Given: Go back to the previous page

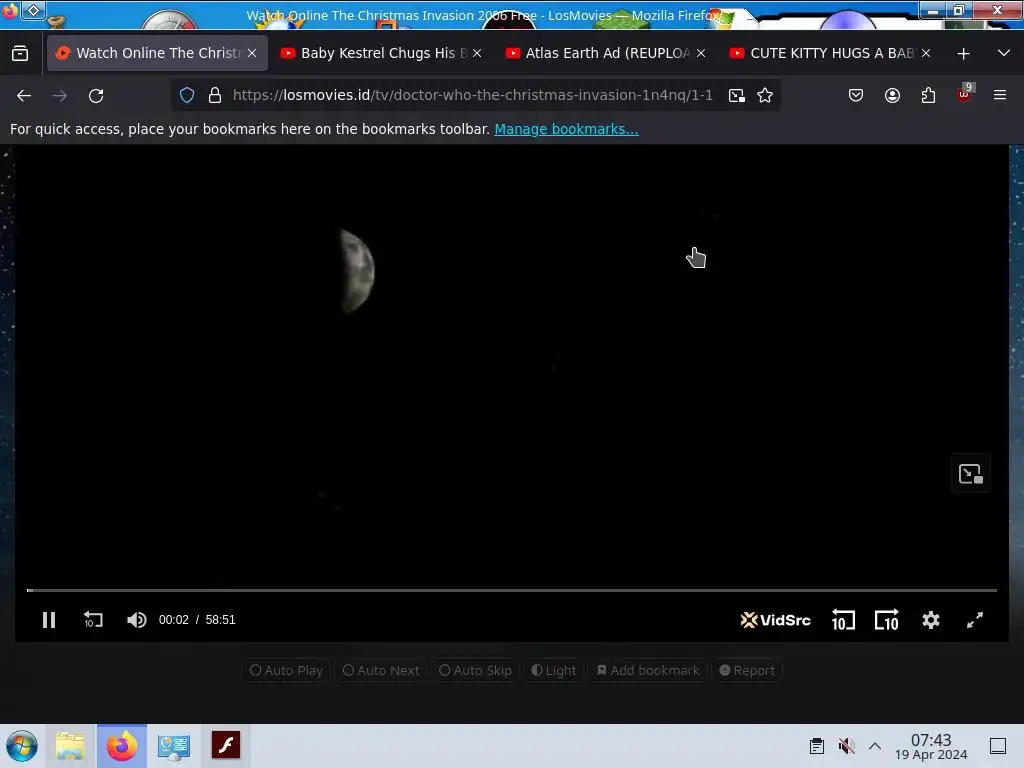Looking at the screenshot, I should pyautogui.click(x=24, y=95).
